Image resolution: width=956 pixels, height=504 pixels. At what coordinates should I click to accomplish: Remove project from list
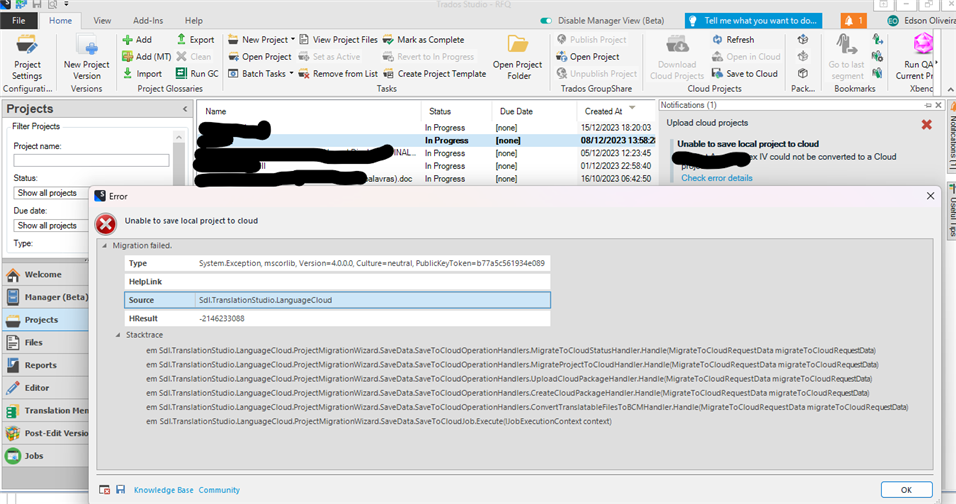338,74
